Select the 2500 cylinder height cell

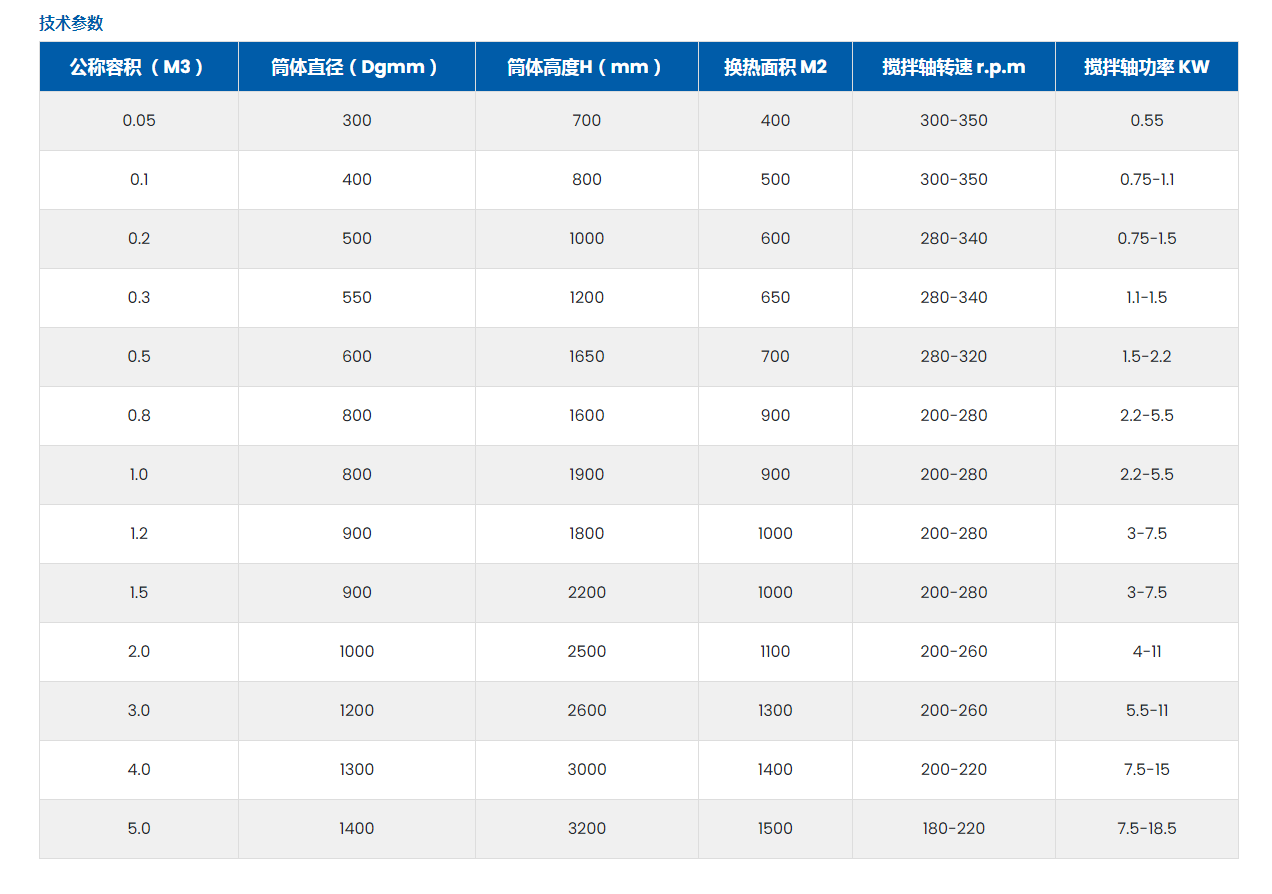pyautogui.click(x=587, y=651)
